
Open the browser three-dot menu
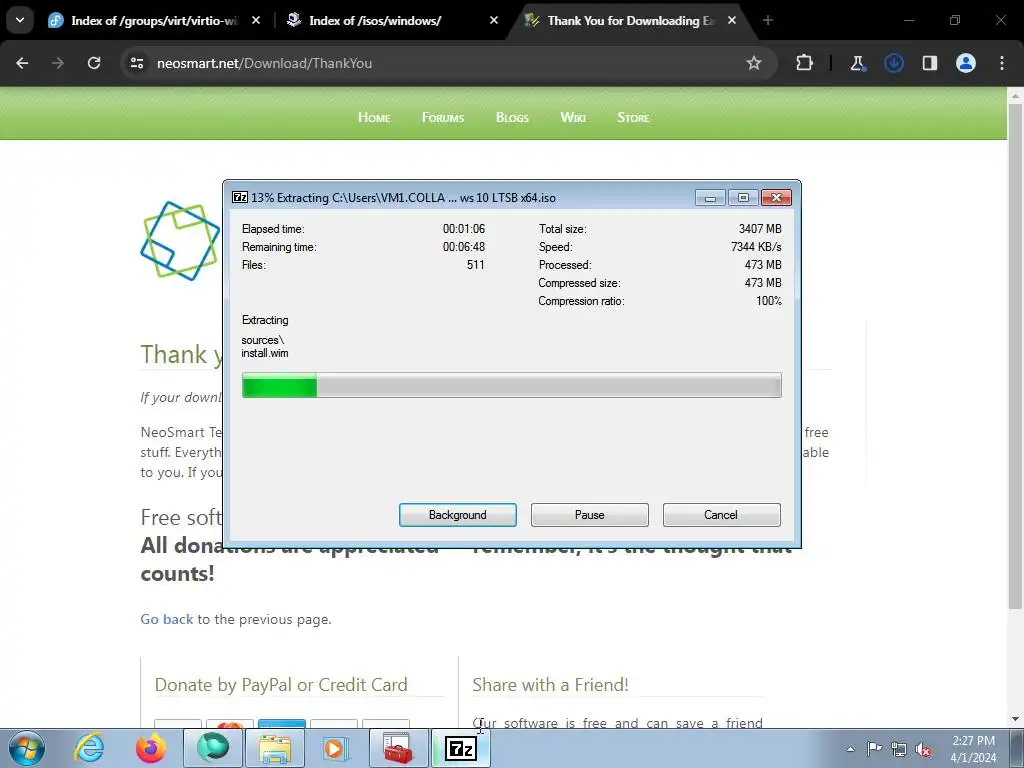pos(1002,63)
